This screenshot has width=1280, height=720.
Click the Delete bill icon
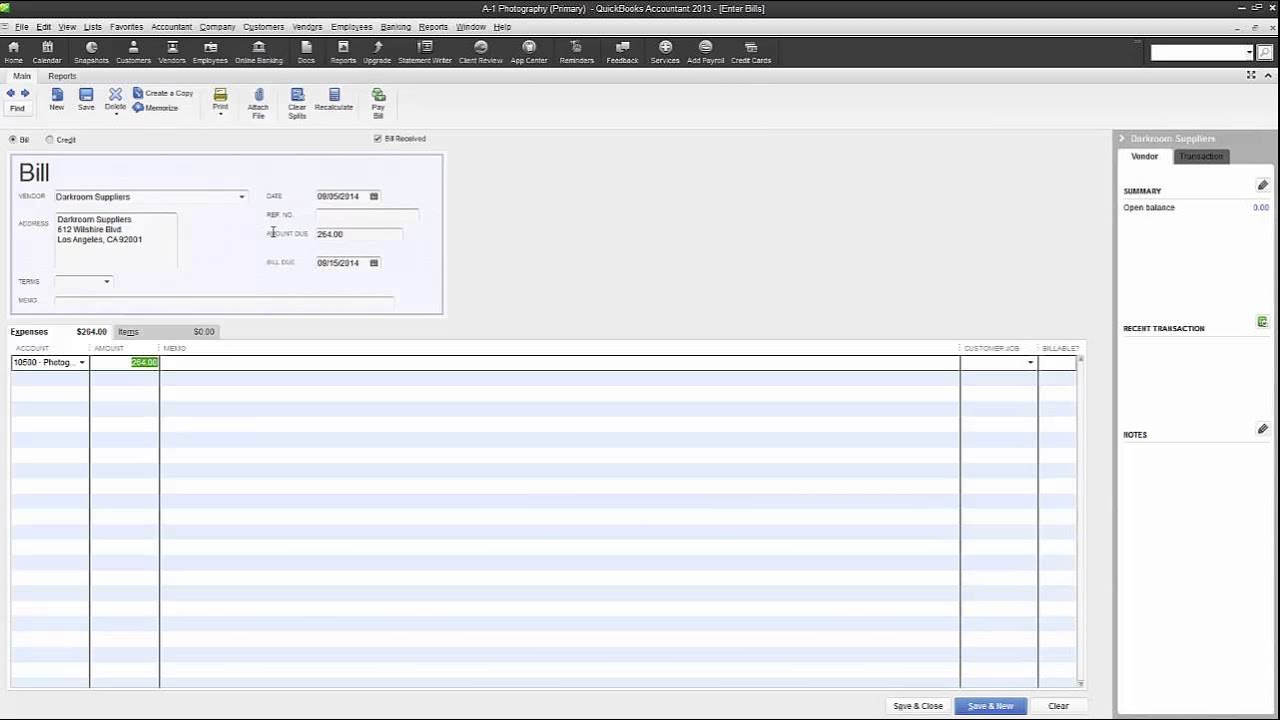click(116, 100)
